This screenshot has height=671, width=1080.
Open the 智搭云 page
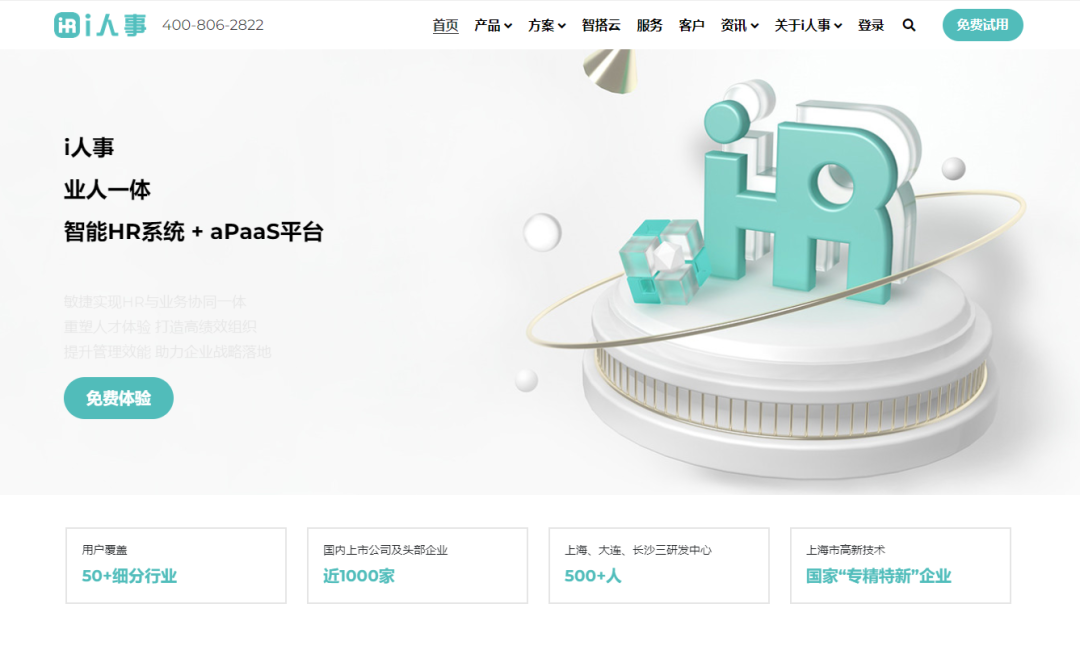point(601,25)
